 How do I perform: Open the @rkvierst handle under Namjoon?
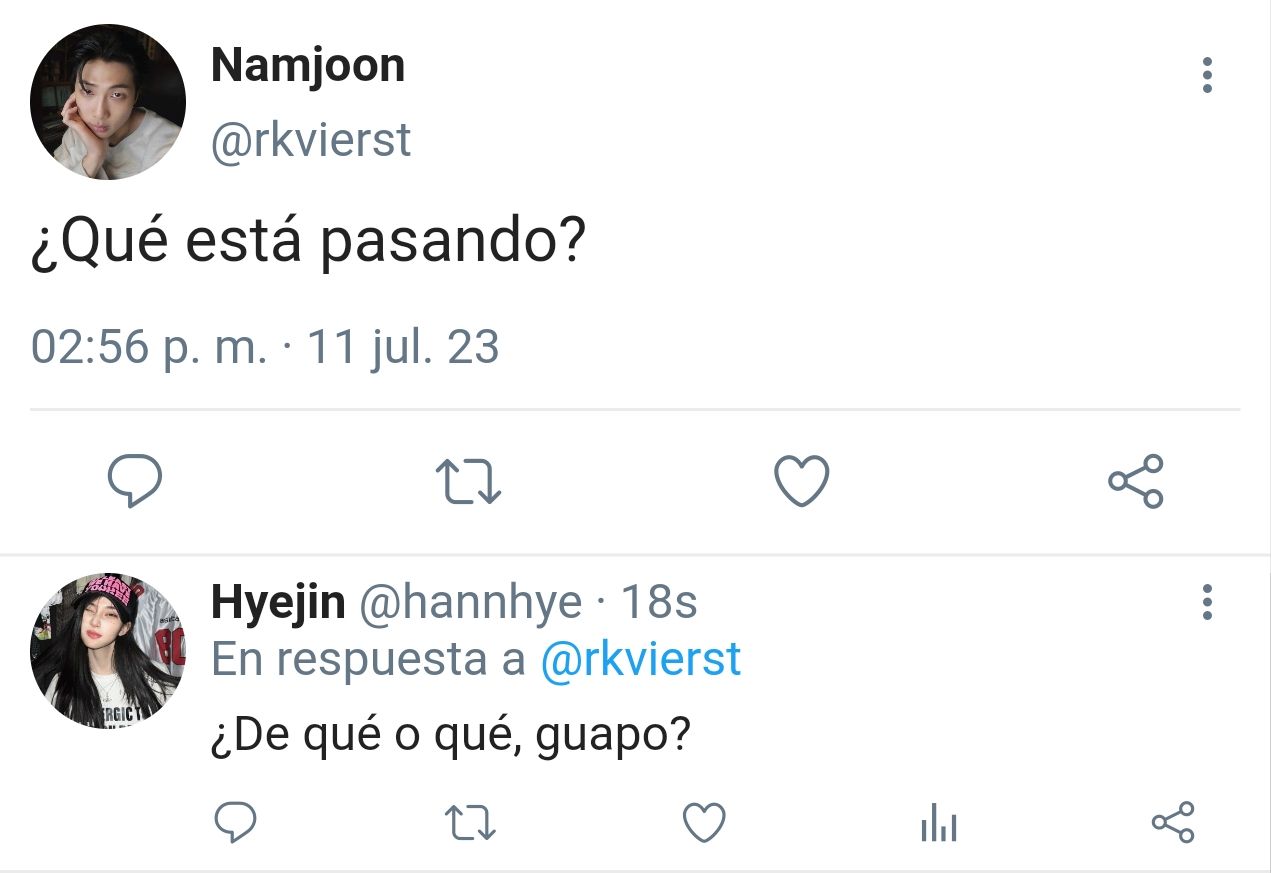311,141
